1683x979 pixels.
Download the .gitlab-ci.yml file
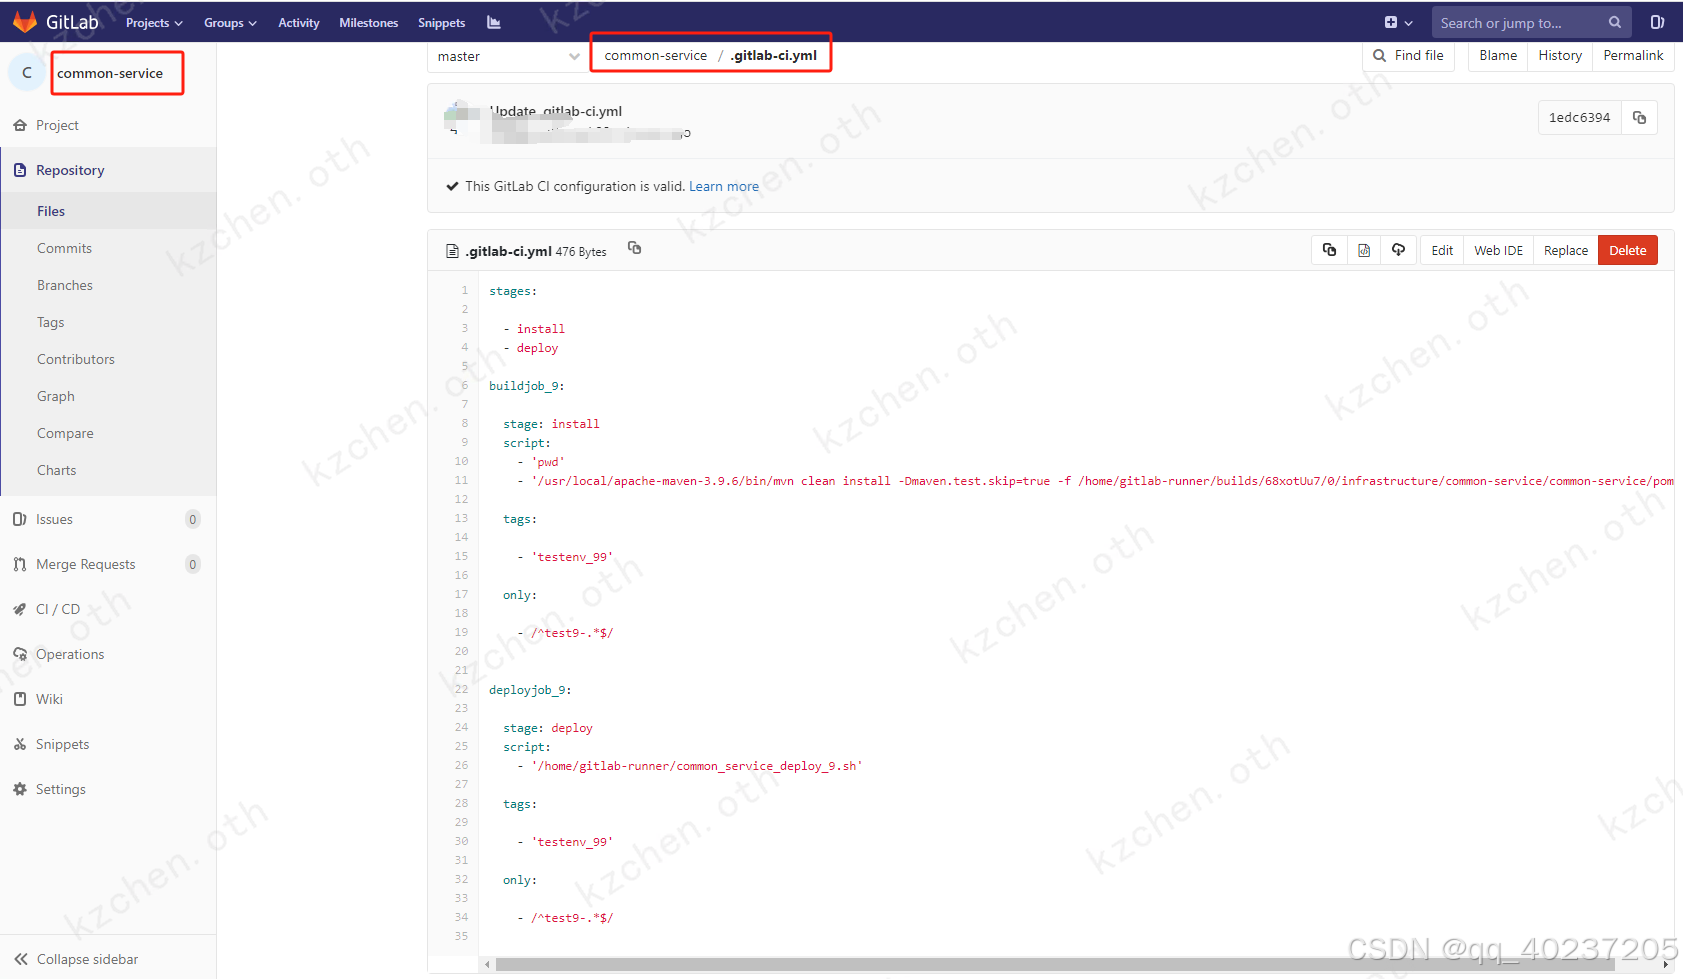coord(1398,250)
